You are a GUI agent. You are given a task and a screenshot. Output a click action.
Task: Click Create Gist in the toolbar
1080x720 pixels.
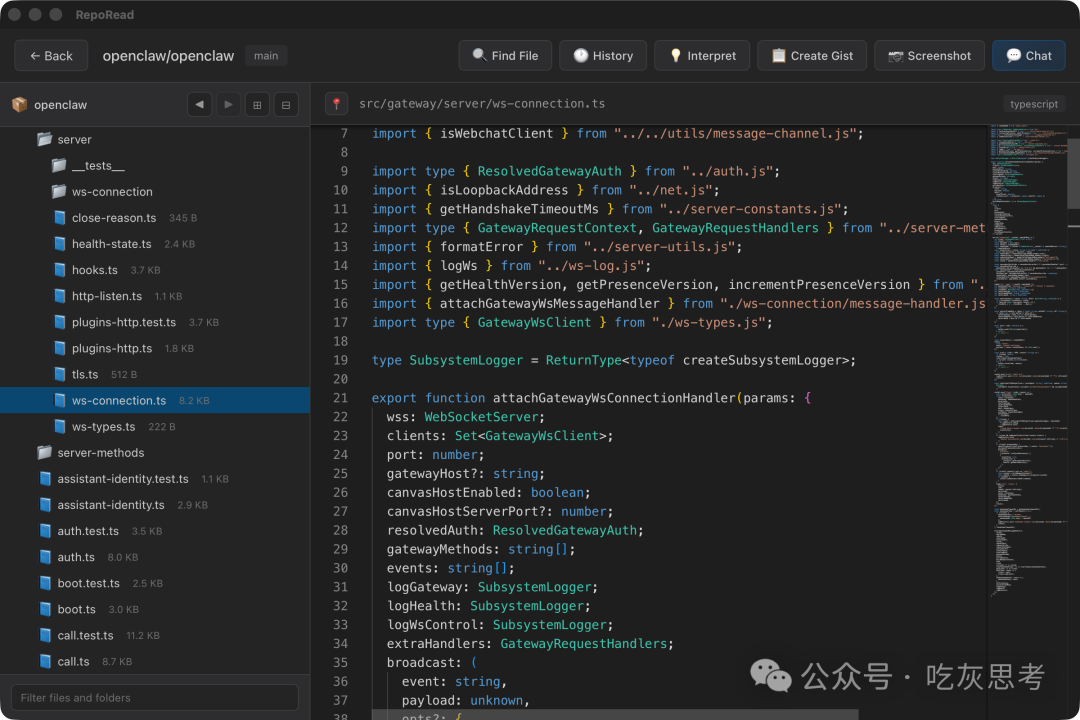point(812,56)
